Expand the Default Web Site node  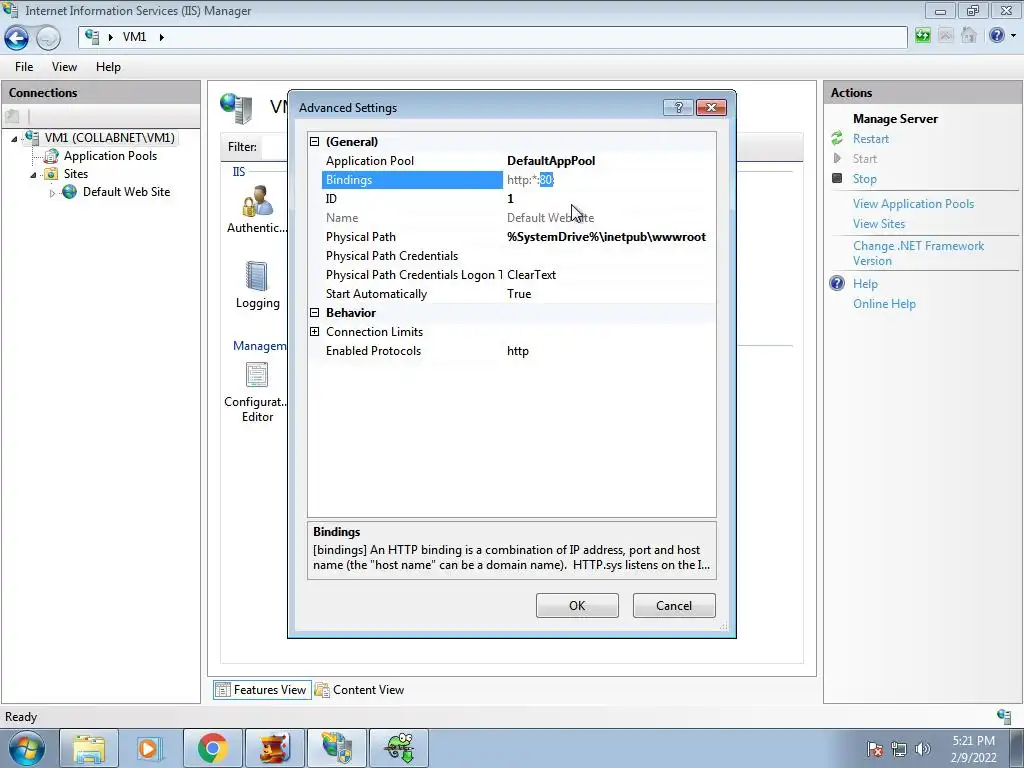[52, 193]
